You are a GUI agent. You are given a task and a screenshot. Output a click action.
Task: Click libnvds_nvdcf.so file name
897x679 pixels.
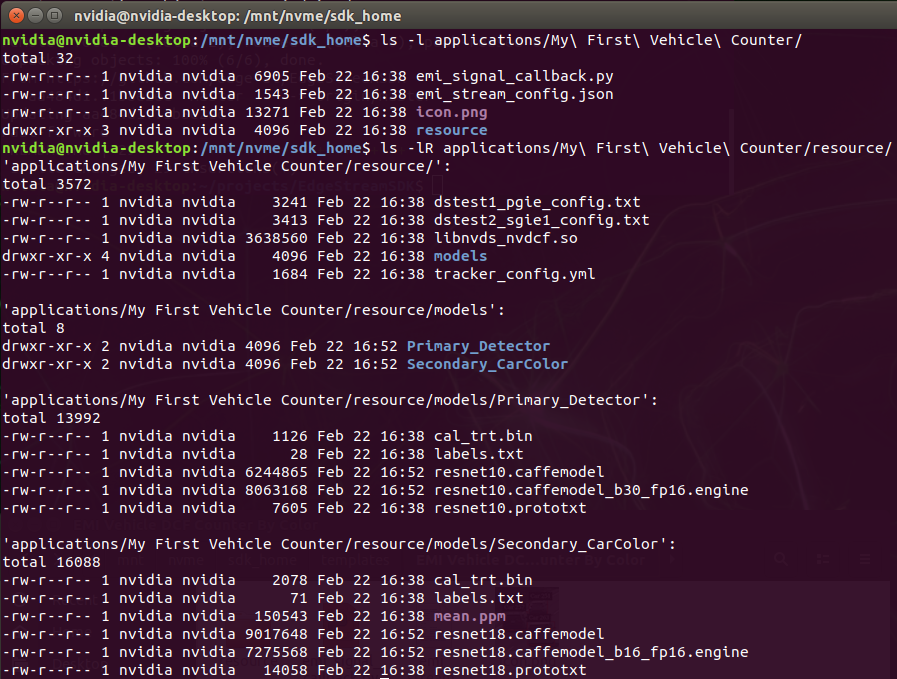click(506, 238)
